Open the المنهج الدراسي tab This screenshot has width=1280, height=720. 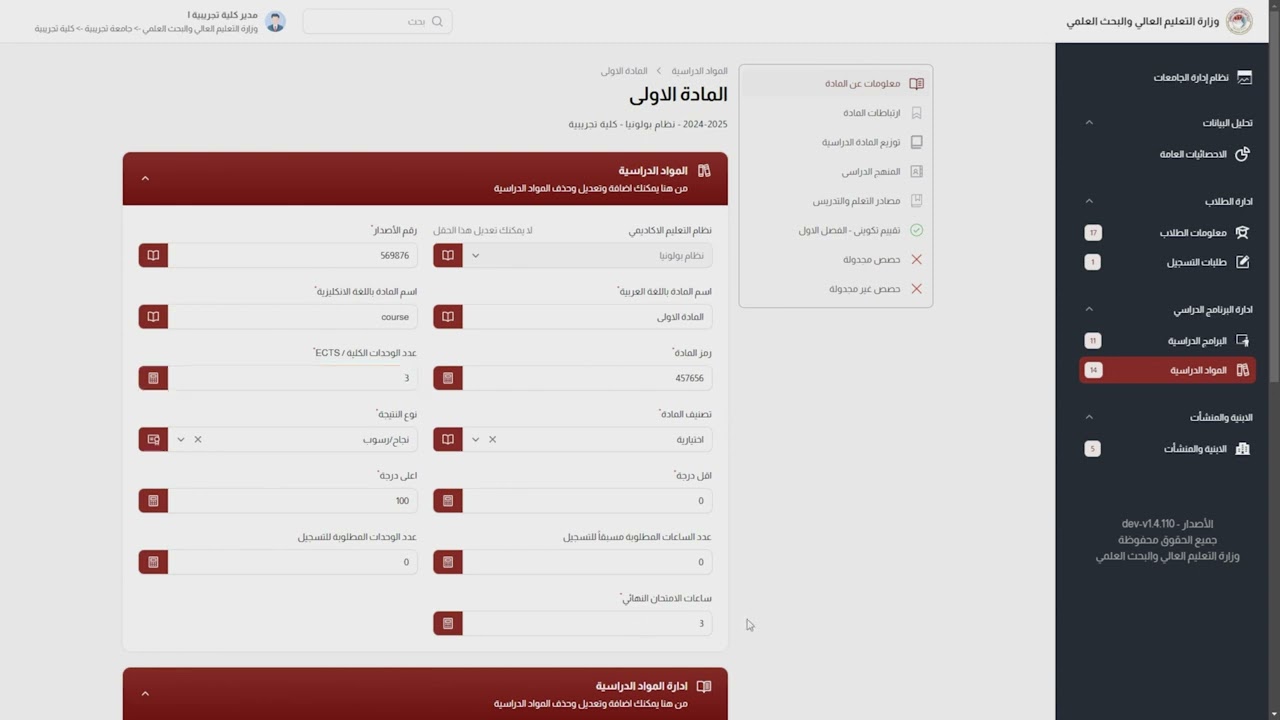836,172
